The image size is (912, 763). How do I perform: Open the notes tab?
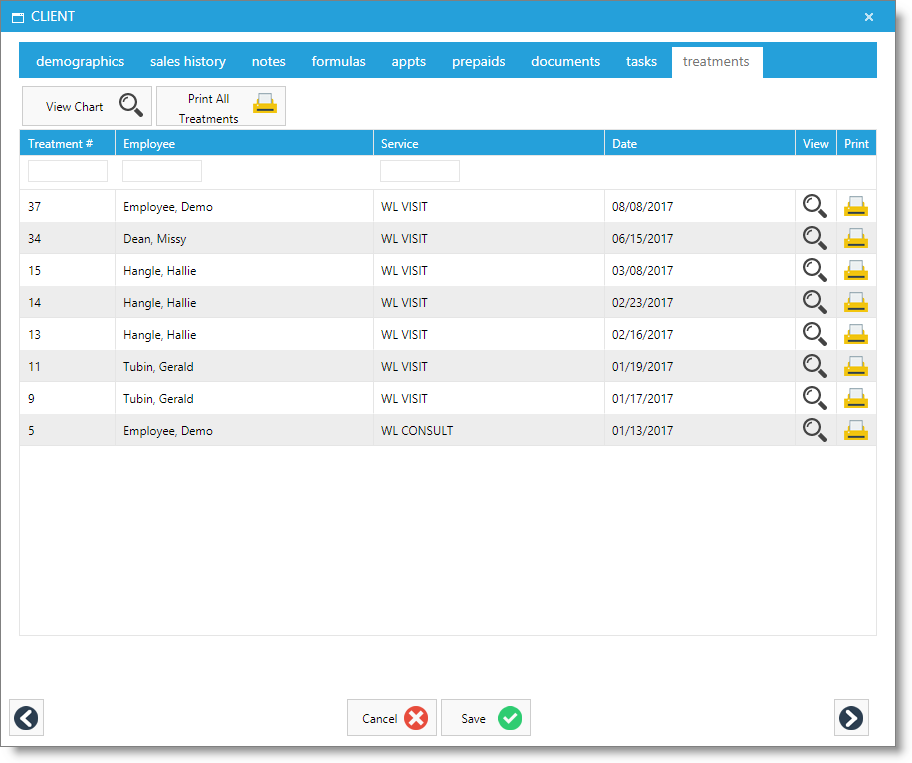(x=269, y=61)
